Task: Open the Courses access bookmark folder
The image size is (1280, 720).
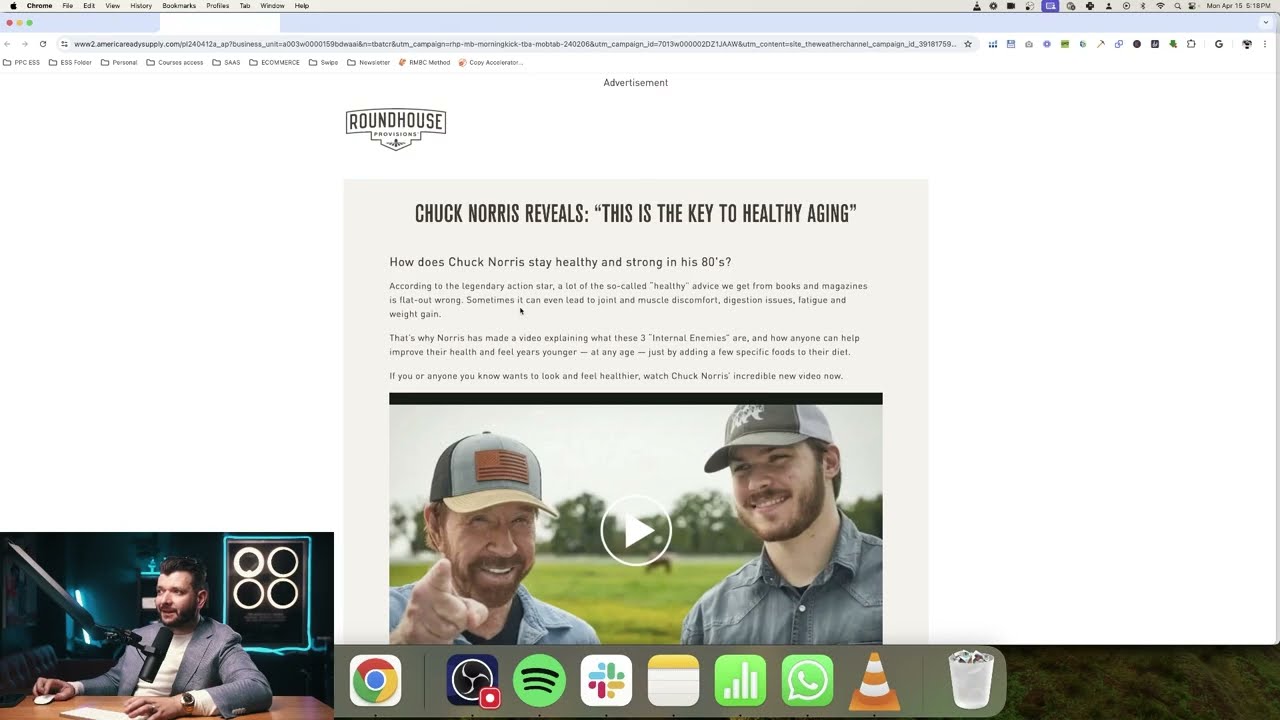Action: [x=174, y=62]
